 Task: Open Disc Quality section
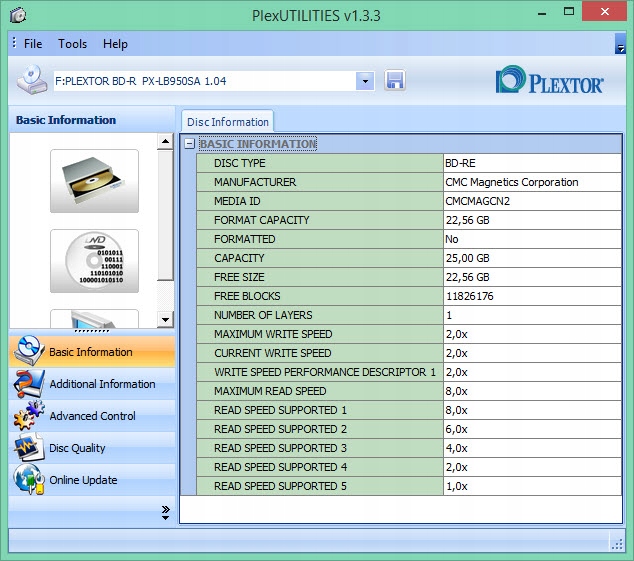tap(92, 448)
